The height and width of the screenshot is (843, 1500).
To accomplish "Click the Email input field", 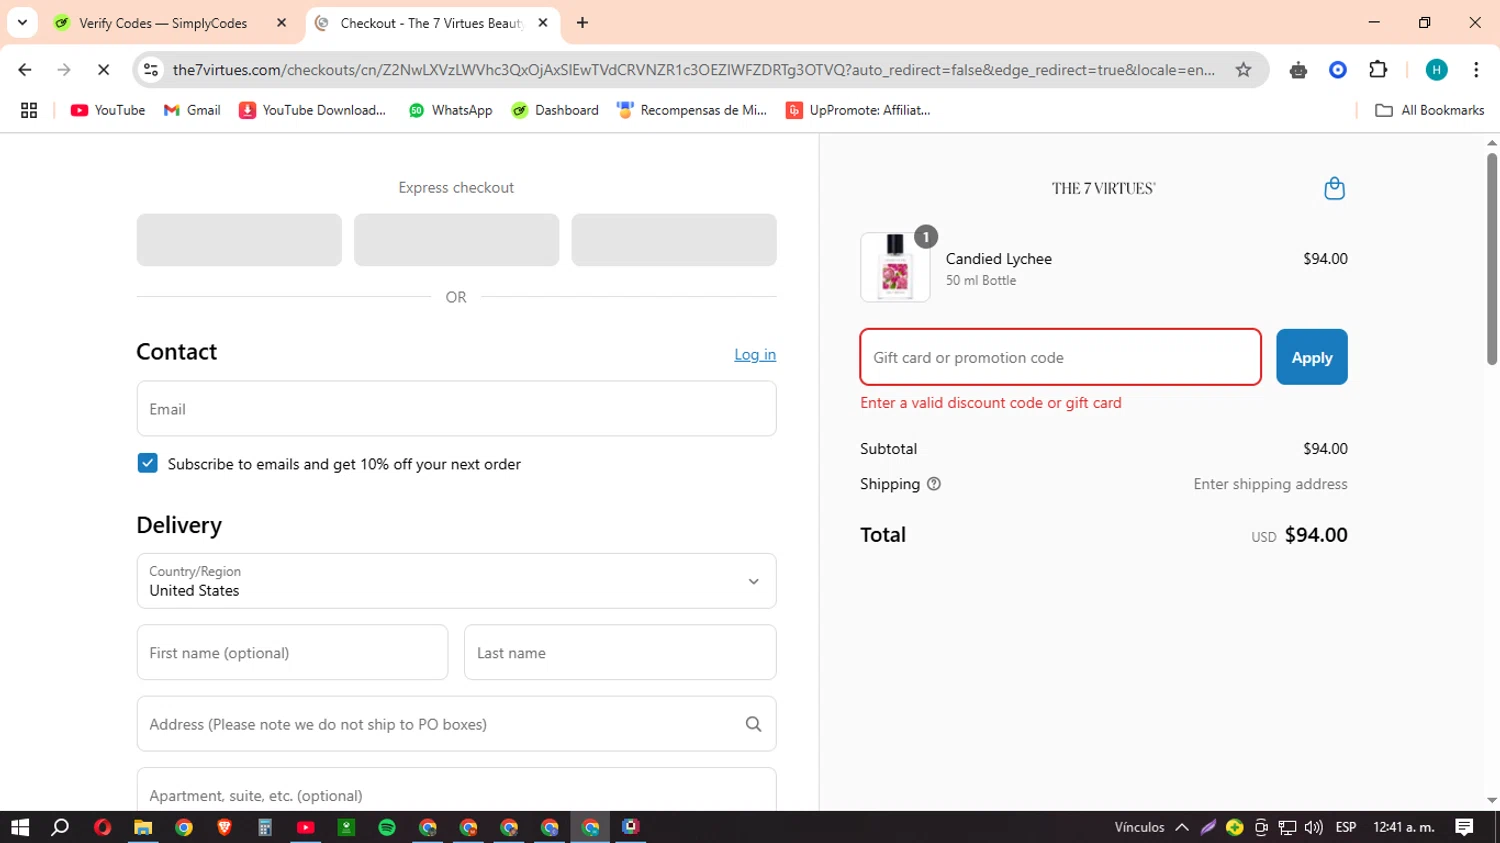I will [x=456, y=409].
